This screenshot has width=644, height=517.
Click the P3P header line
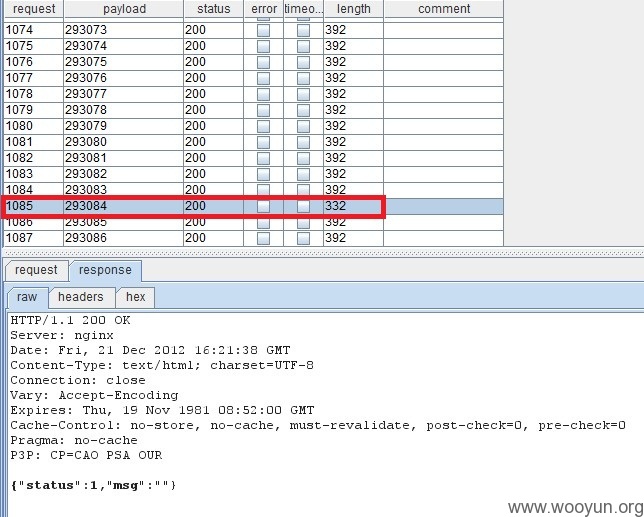tap(86, 455)
